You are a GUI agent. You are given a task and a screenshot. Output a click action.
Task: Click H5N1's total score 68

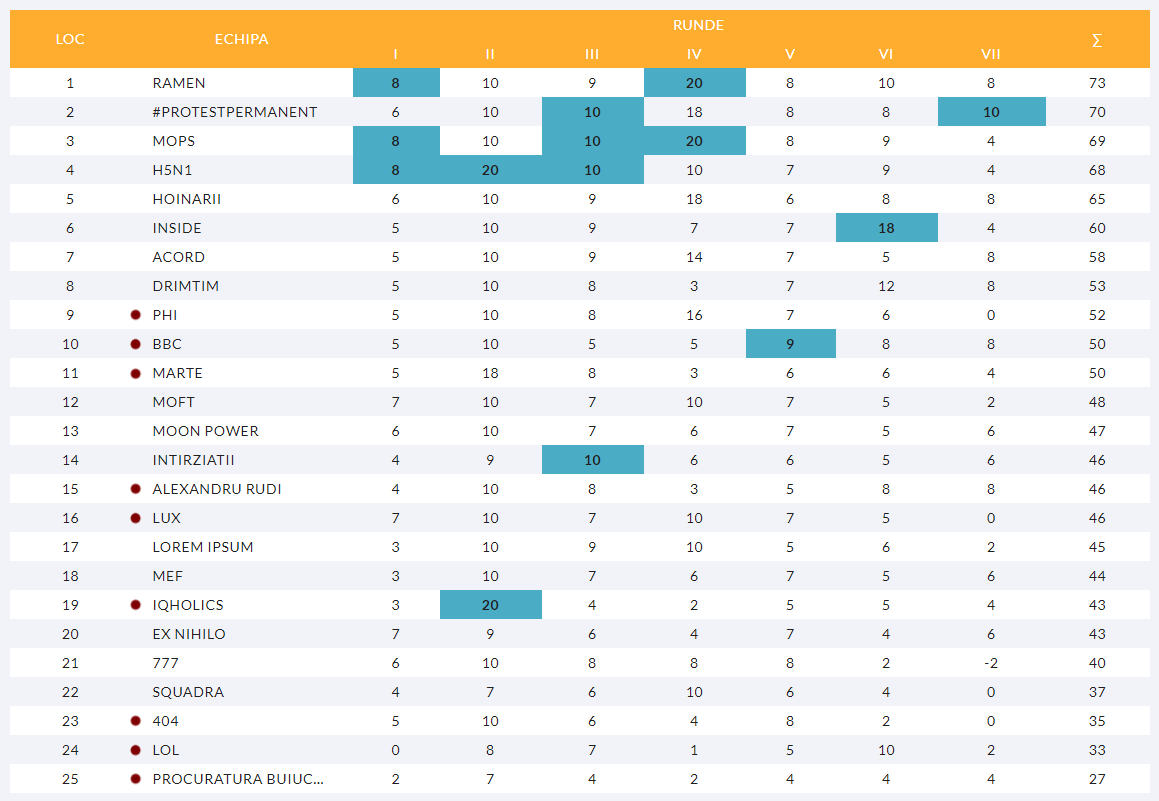1097,170
